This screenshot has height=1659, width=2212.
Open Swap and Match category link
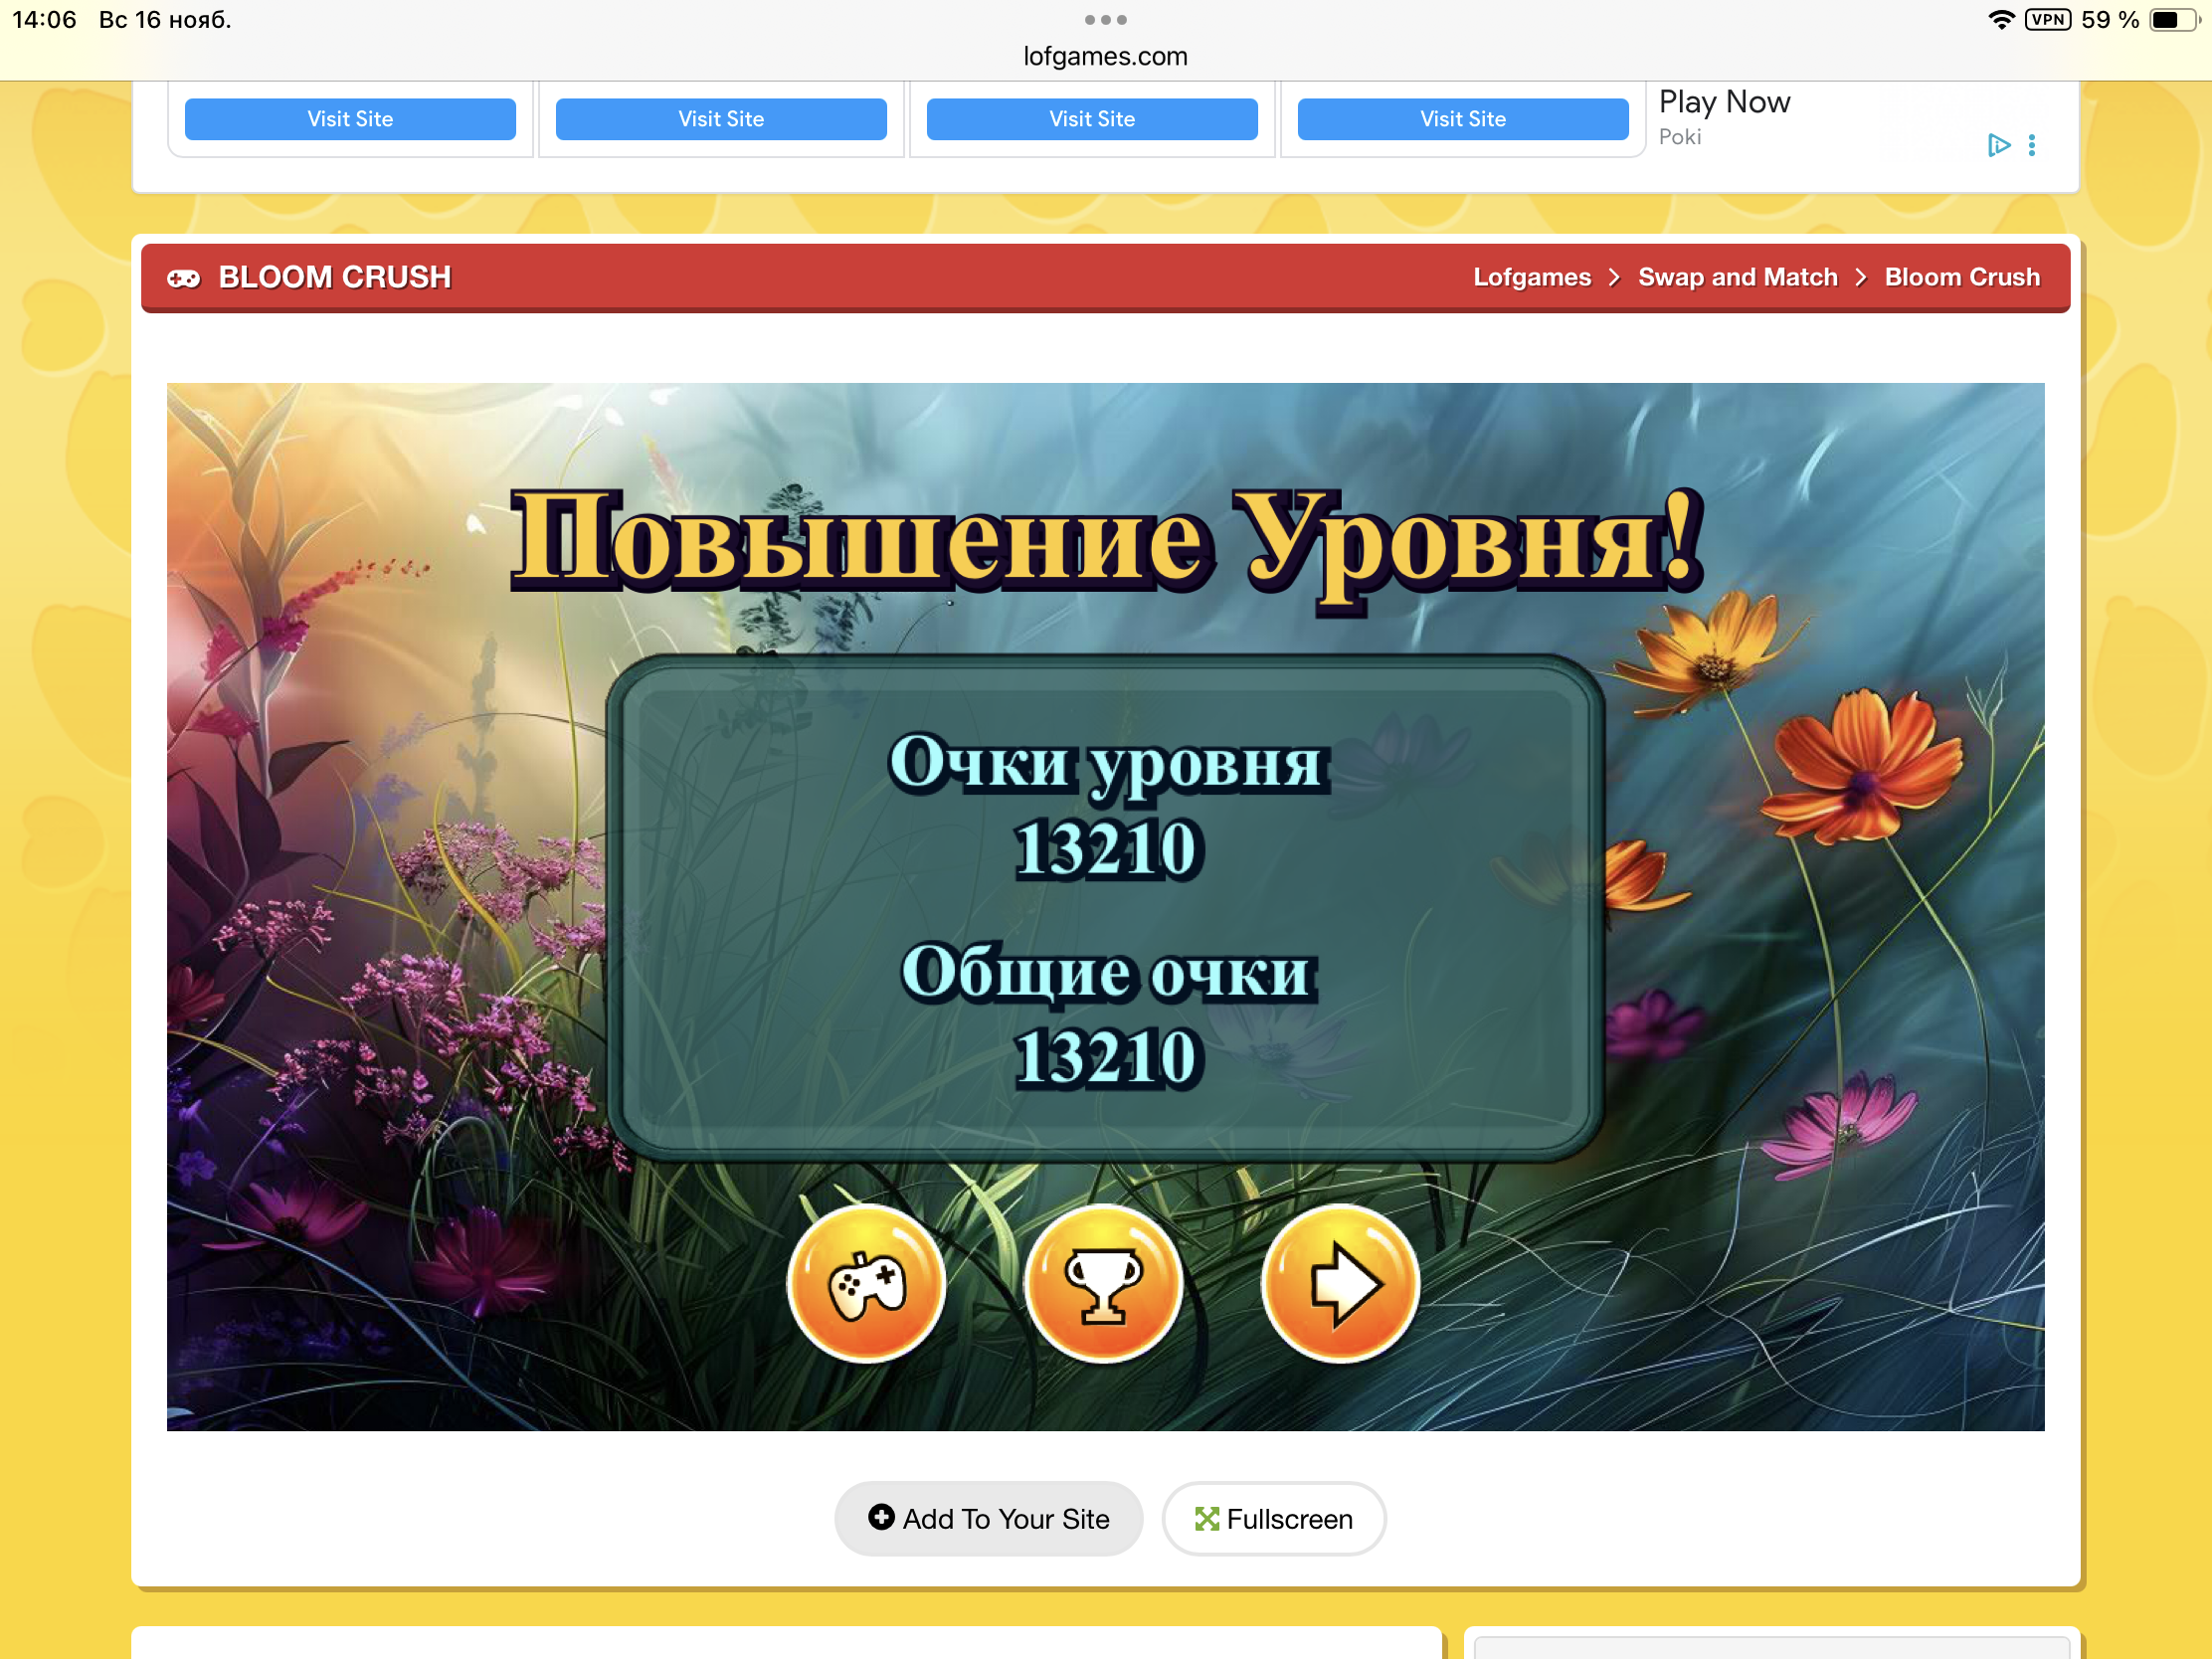click(x=1737, y=277)
